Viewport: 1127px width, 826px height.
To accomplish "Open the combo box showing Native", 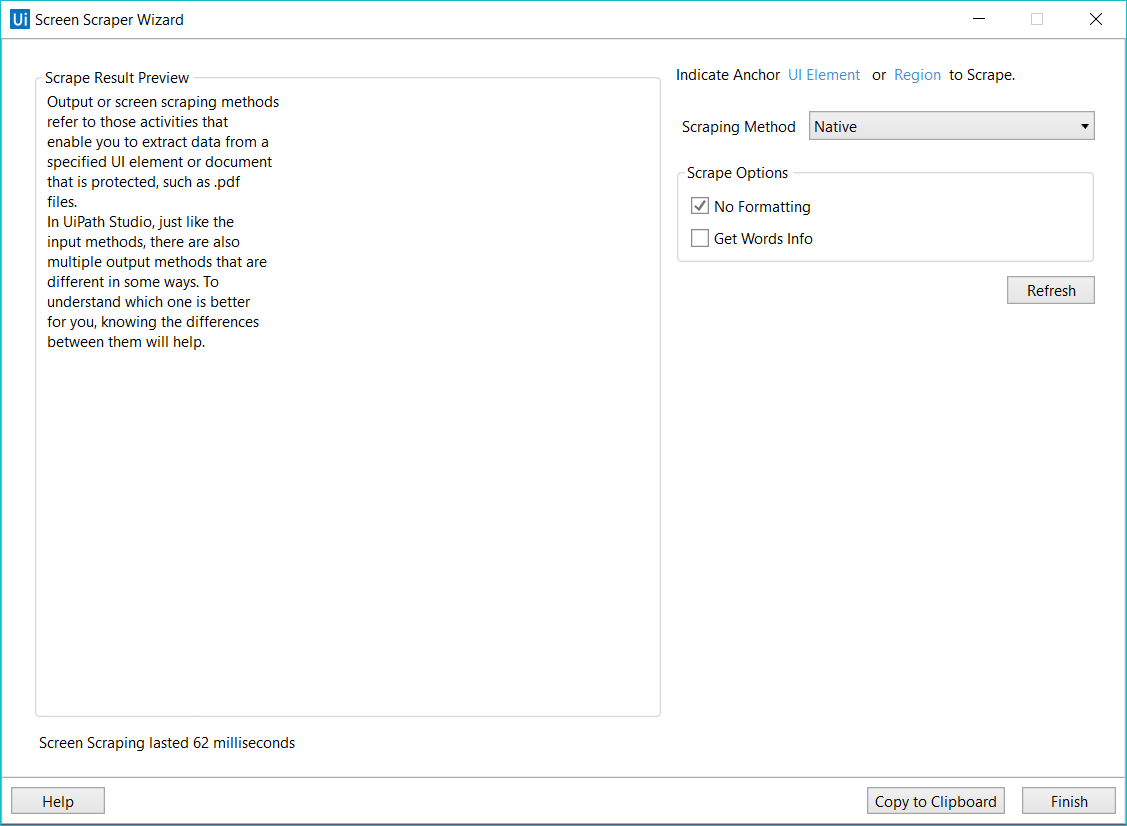I will point(940,127).
